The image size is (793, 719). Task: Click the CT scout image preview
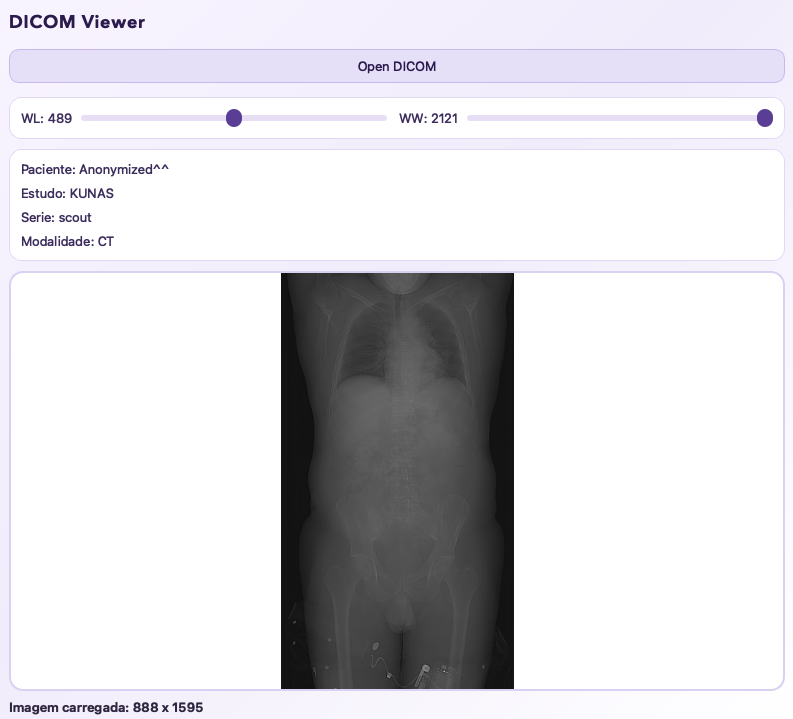[398, 481]
